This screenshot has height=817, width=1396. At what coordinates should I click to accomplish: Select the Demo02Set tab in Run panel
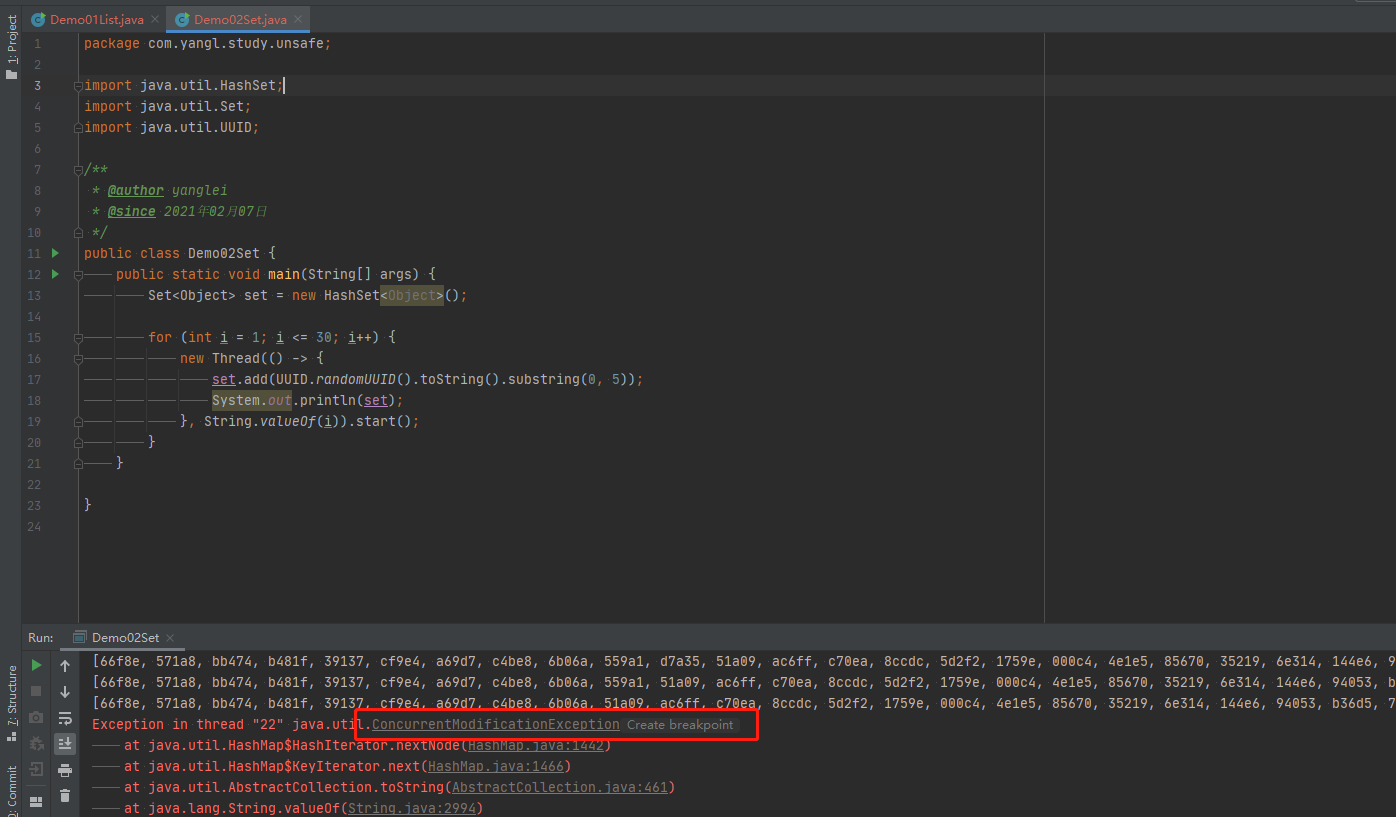pyautogui.click(x=125, y=637)
